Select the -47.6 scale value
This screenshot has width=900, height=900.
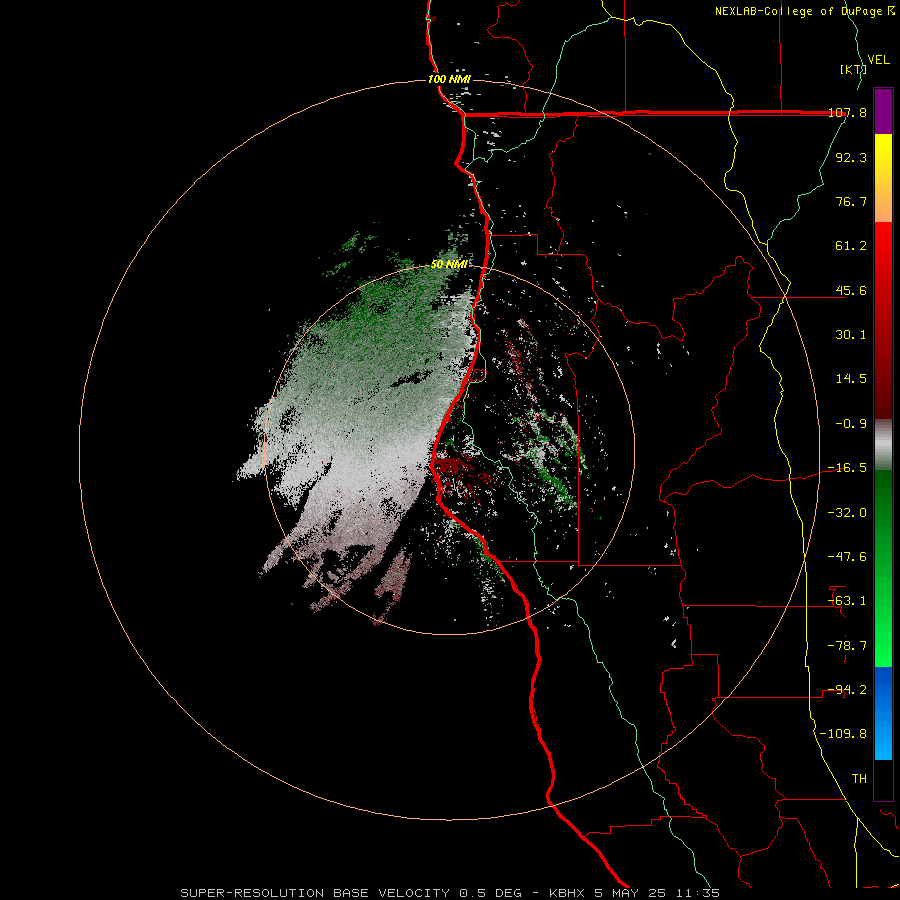pos(847,556)
